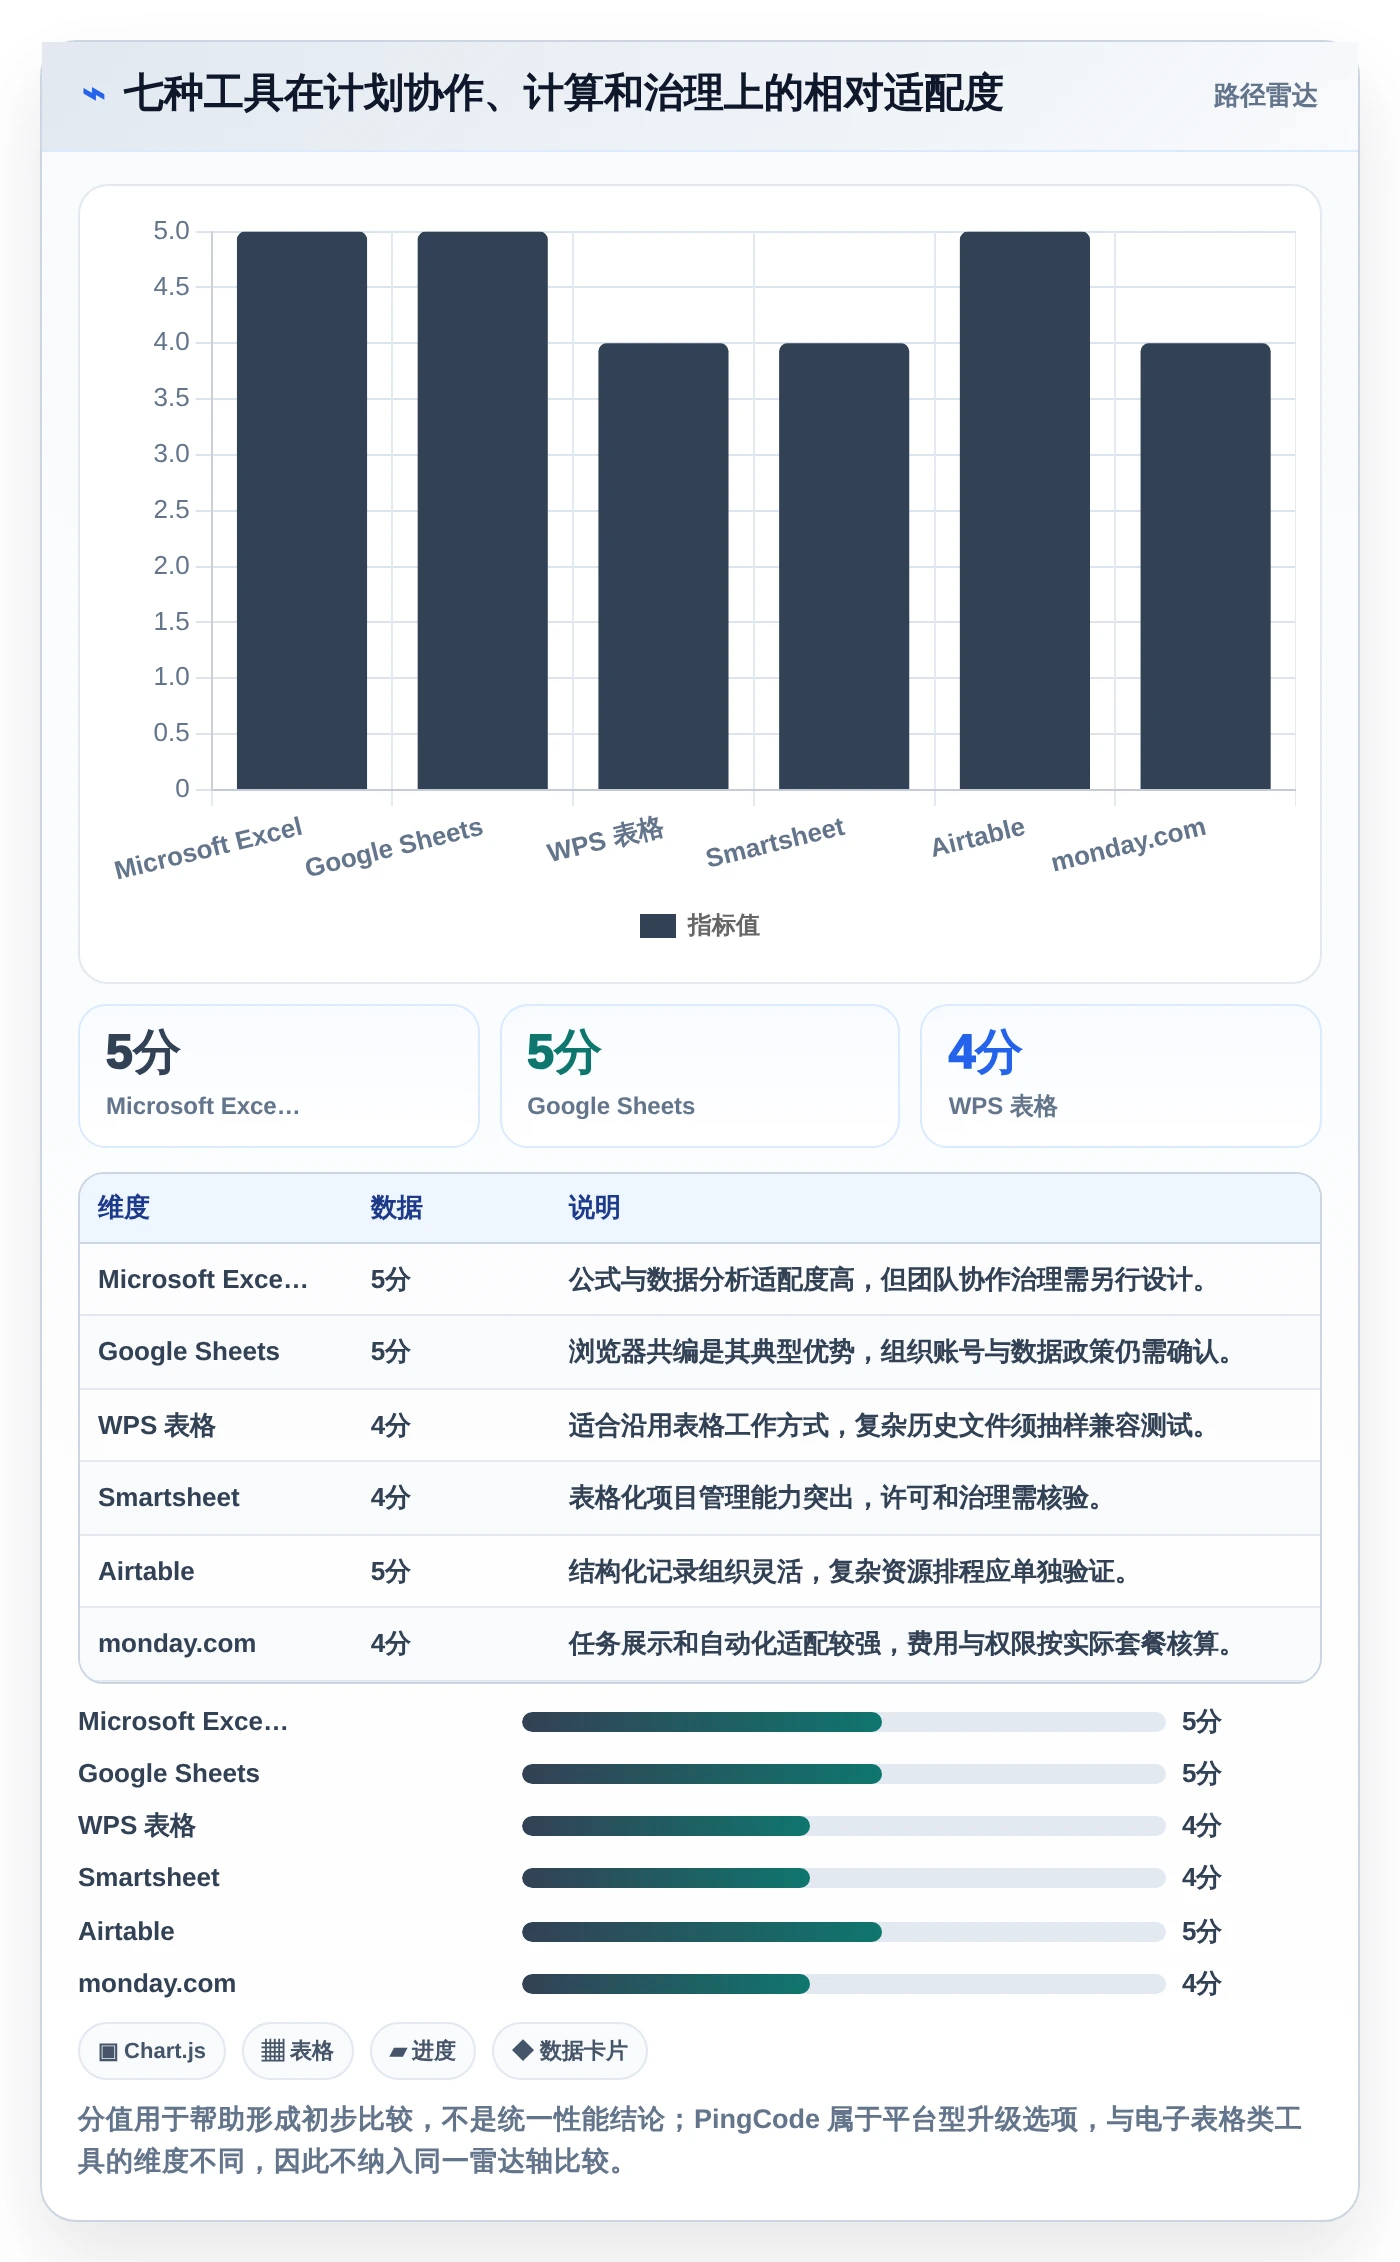The height and width of the screenshot is (2262, 1400).
Task: Click the monday.com x-axis label
Action: pos(1128,845)
